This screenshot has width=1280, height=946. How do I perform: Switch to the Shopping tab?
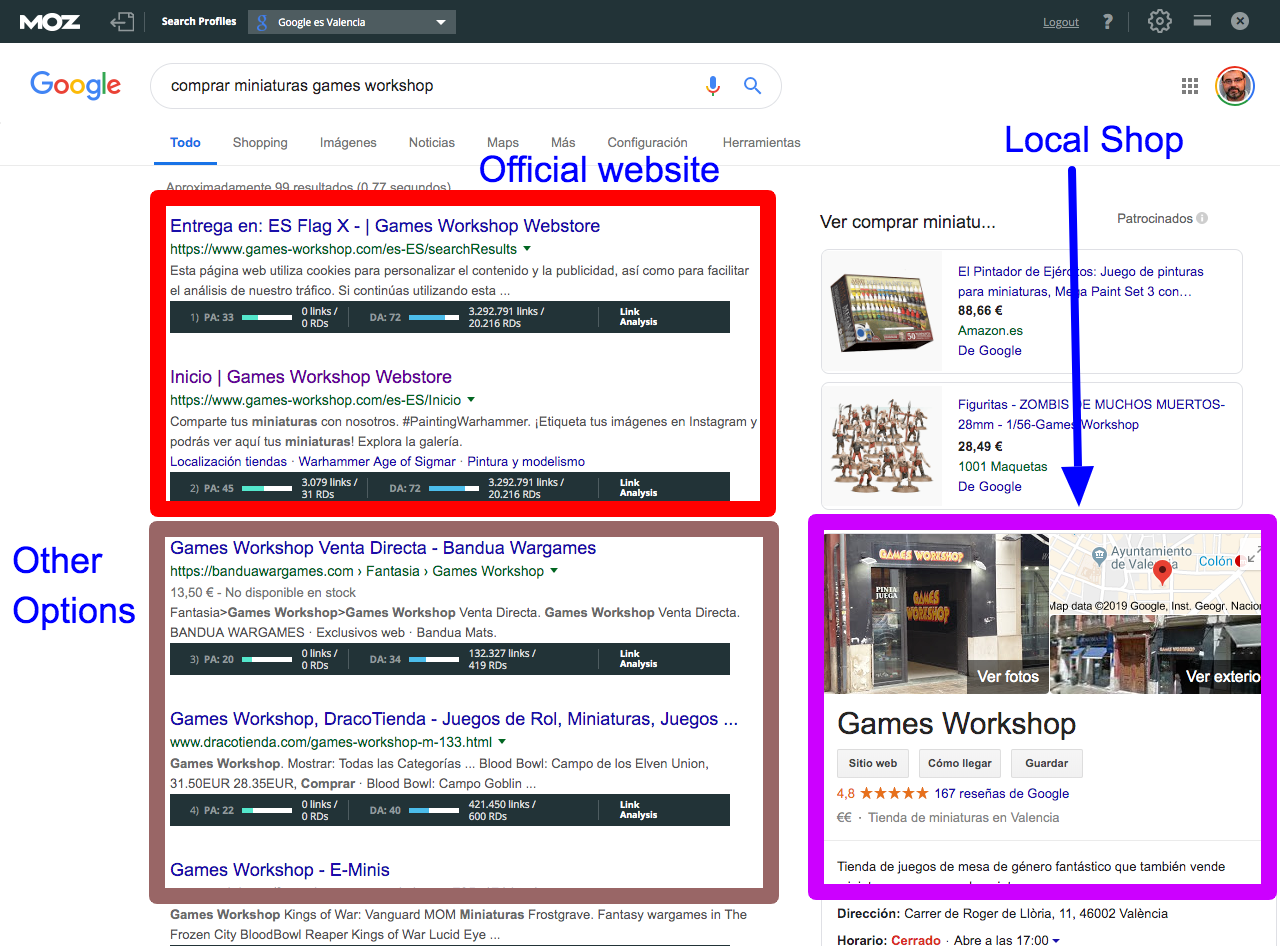coord(260,142)
